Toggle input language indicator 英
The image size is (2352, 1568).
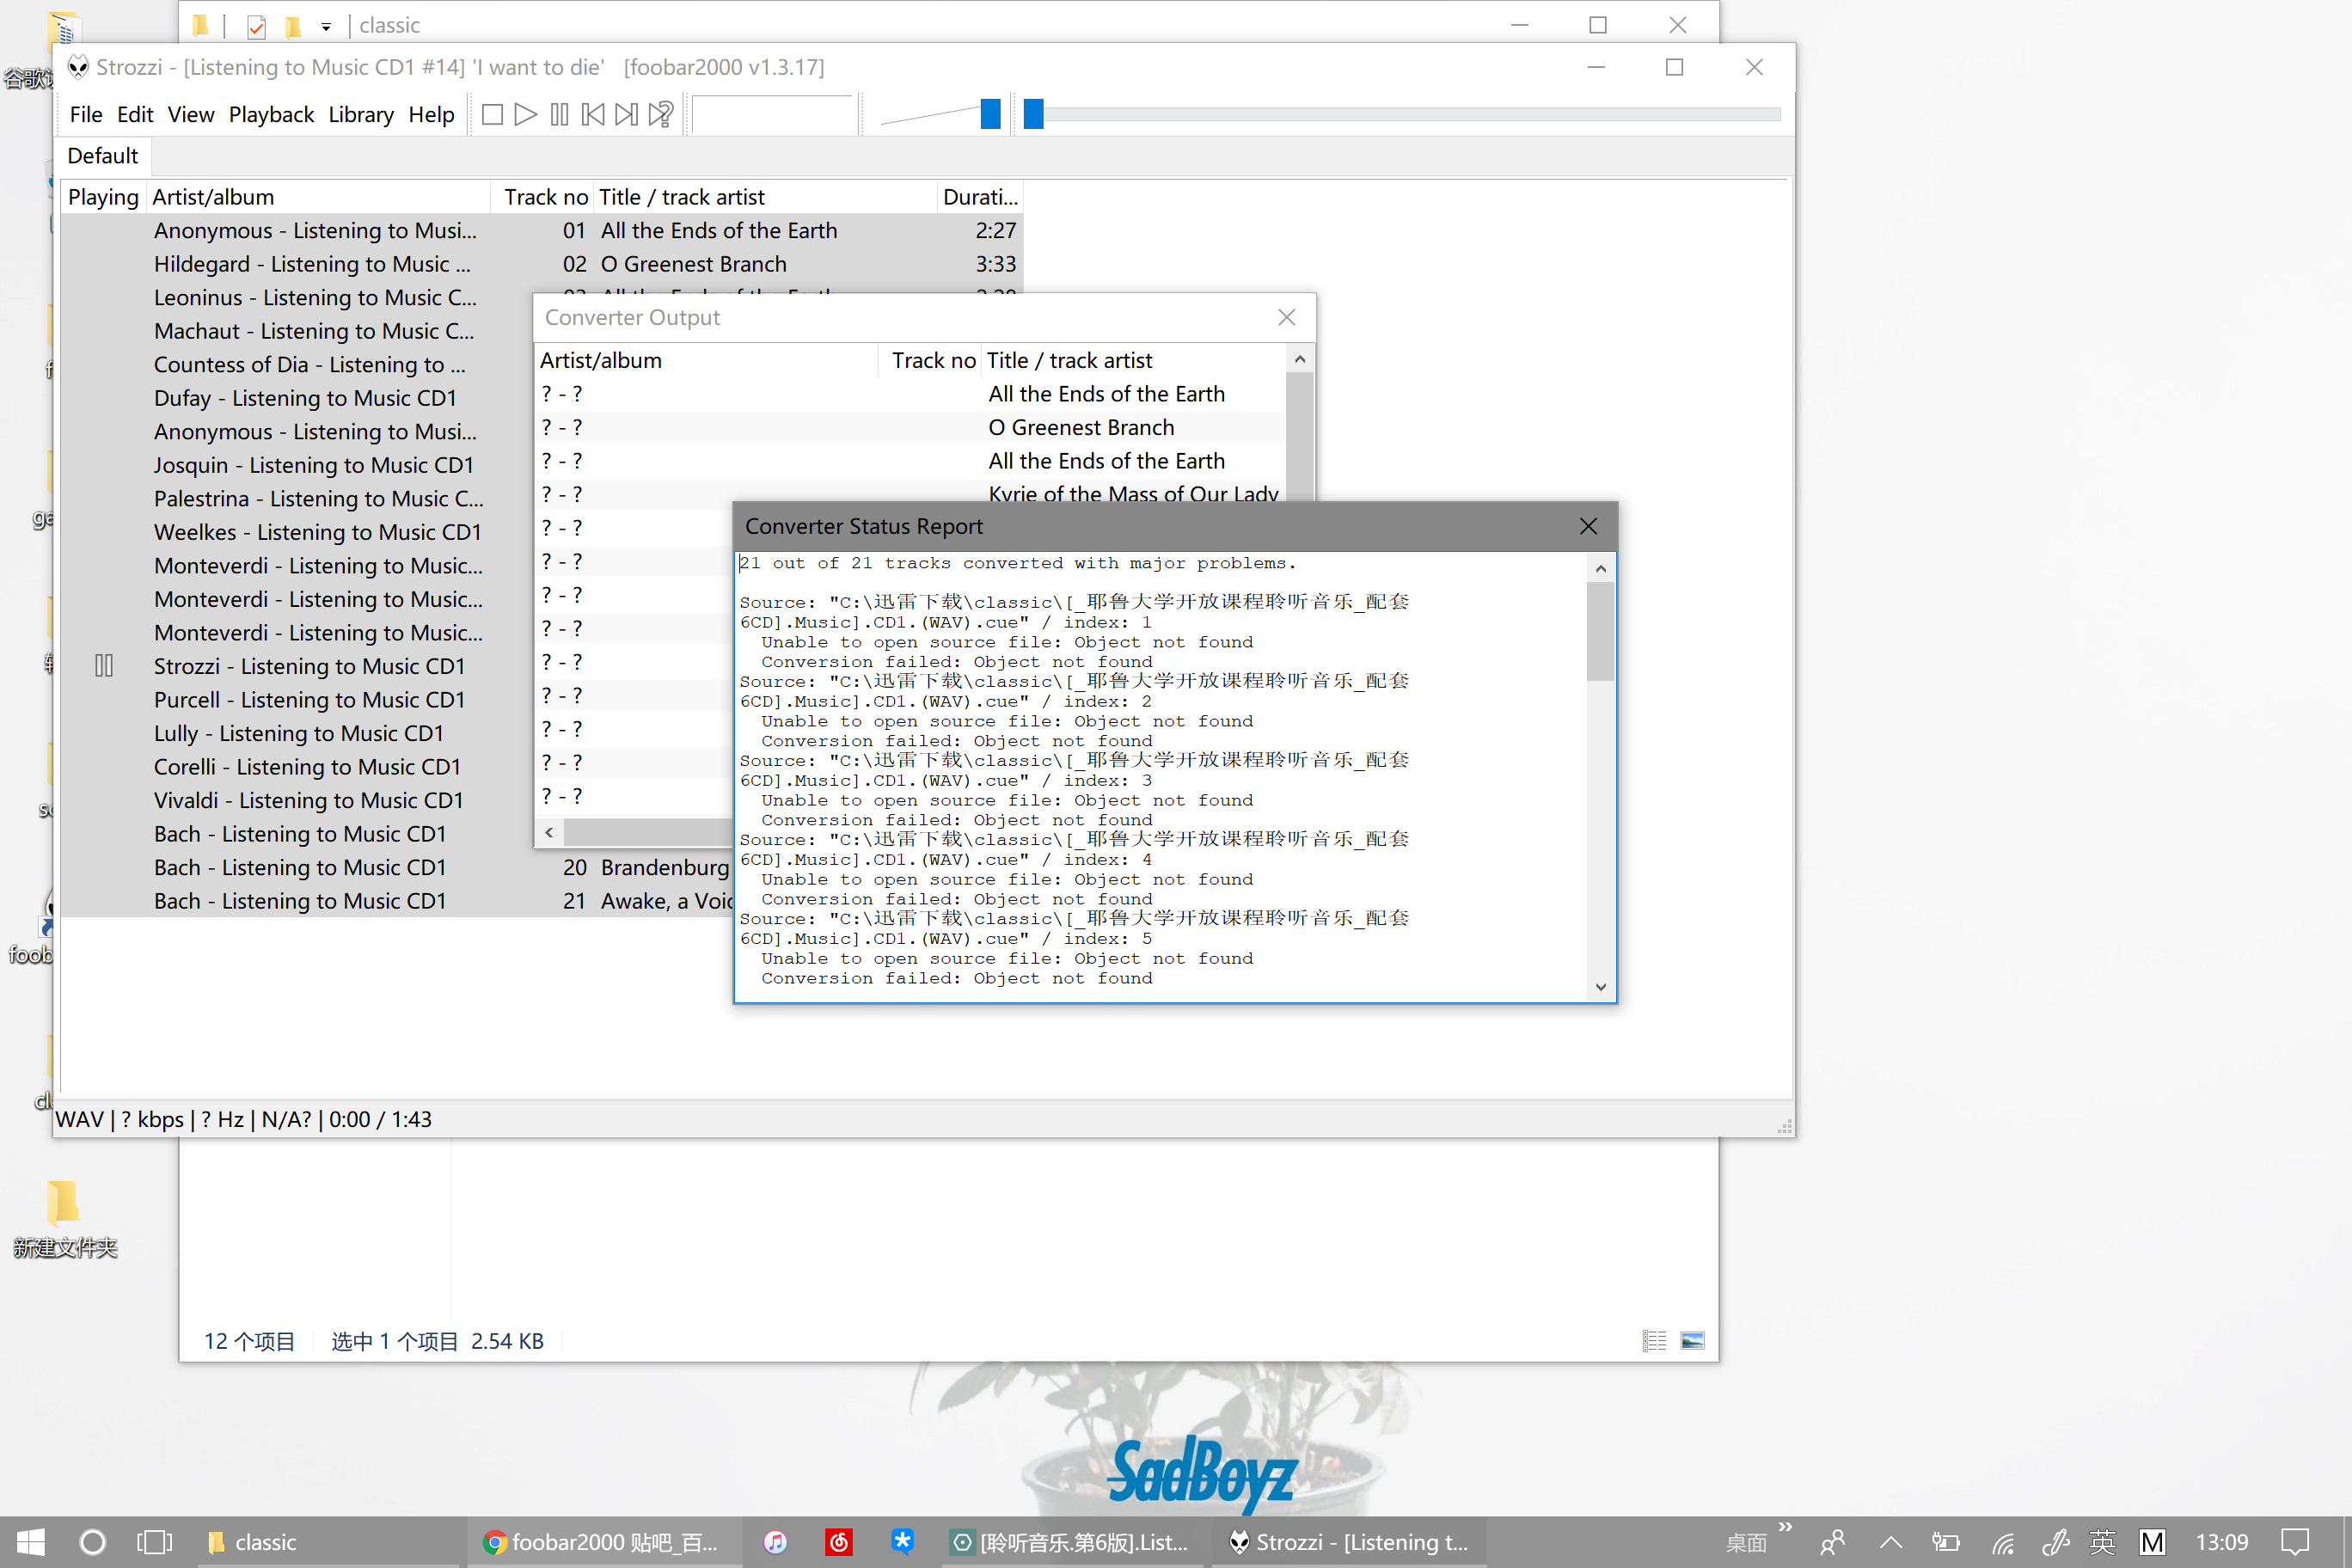pos(2101,1542)
